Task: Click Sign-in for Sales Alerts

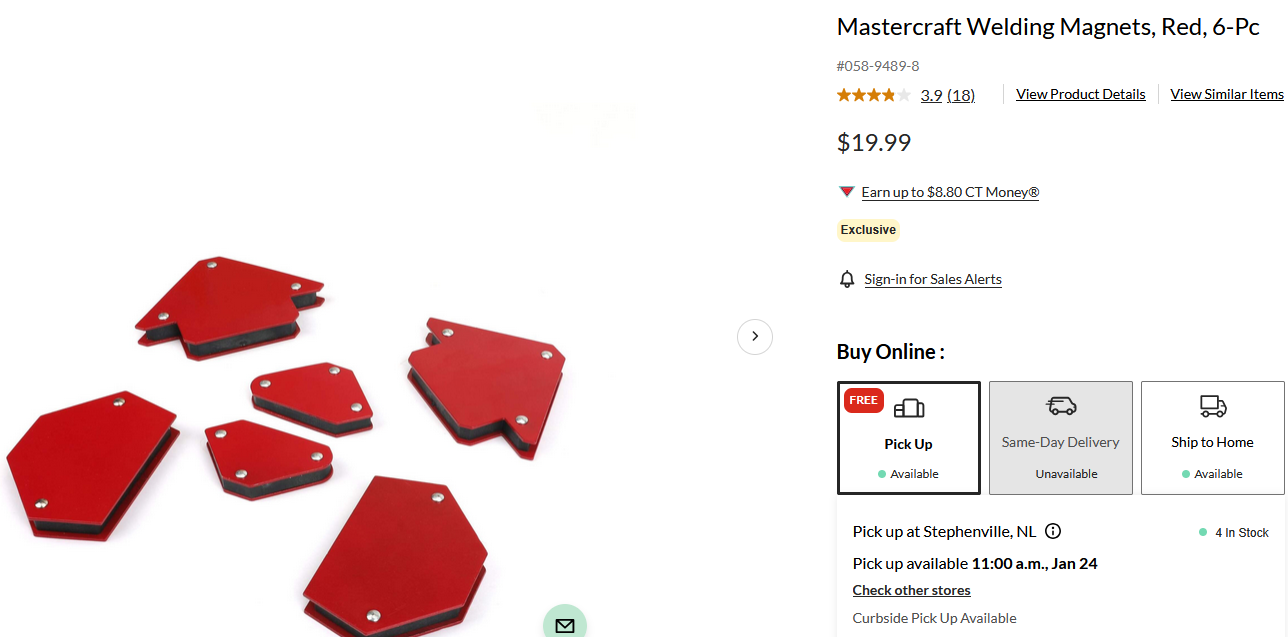Action: 933,279
